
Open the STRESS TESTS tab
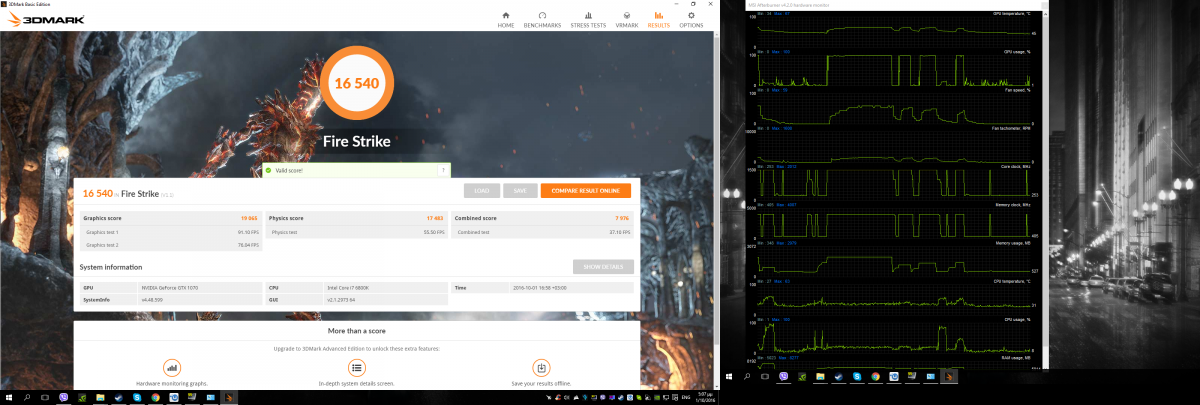coord(587,19)
